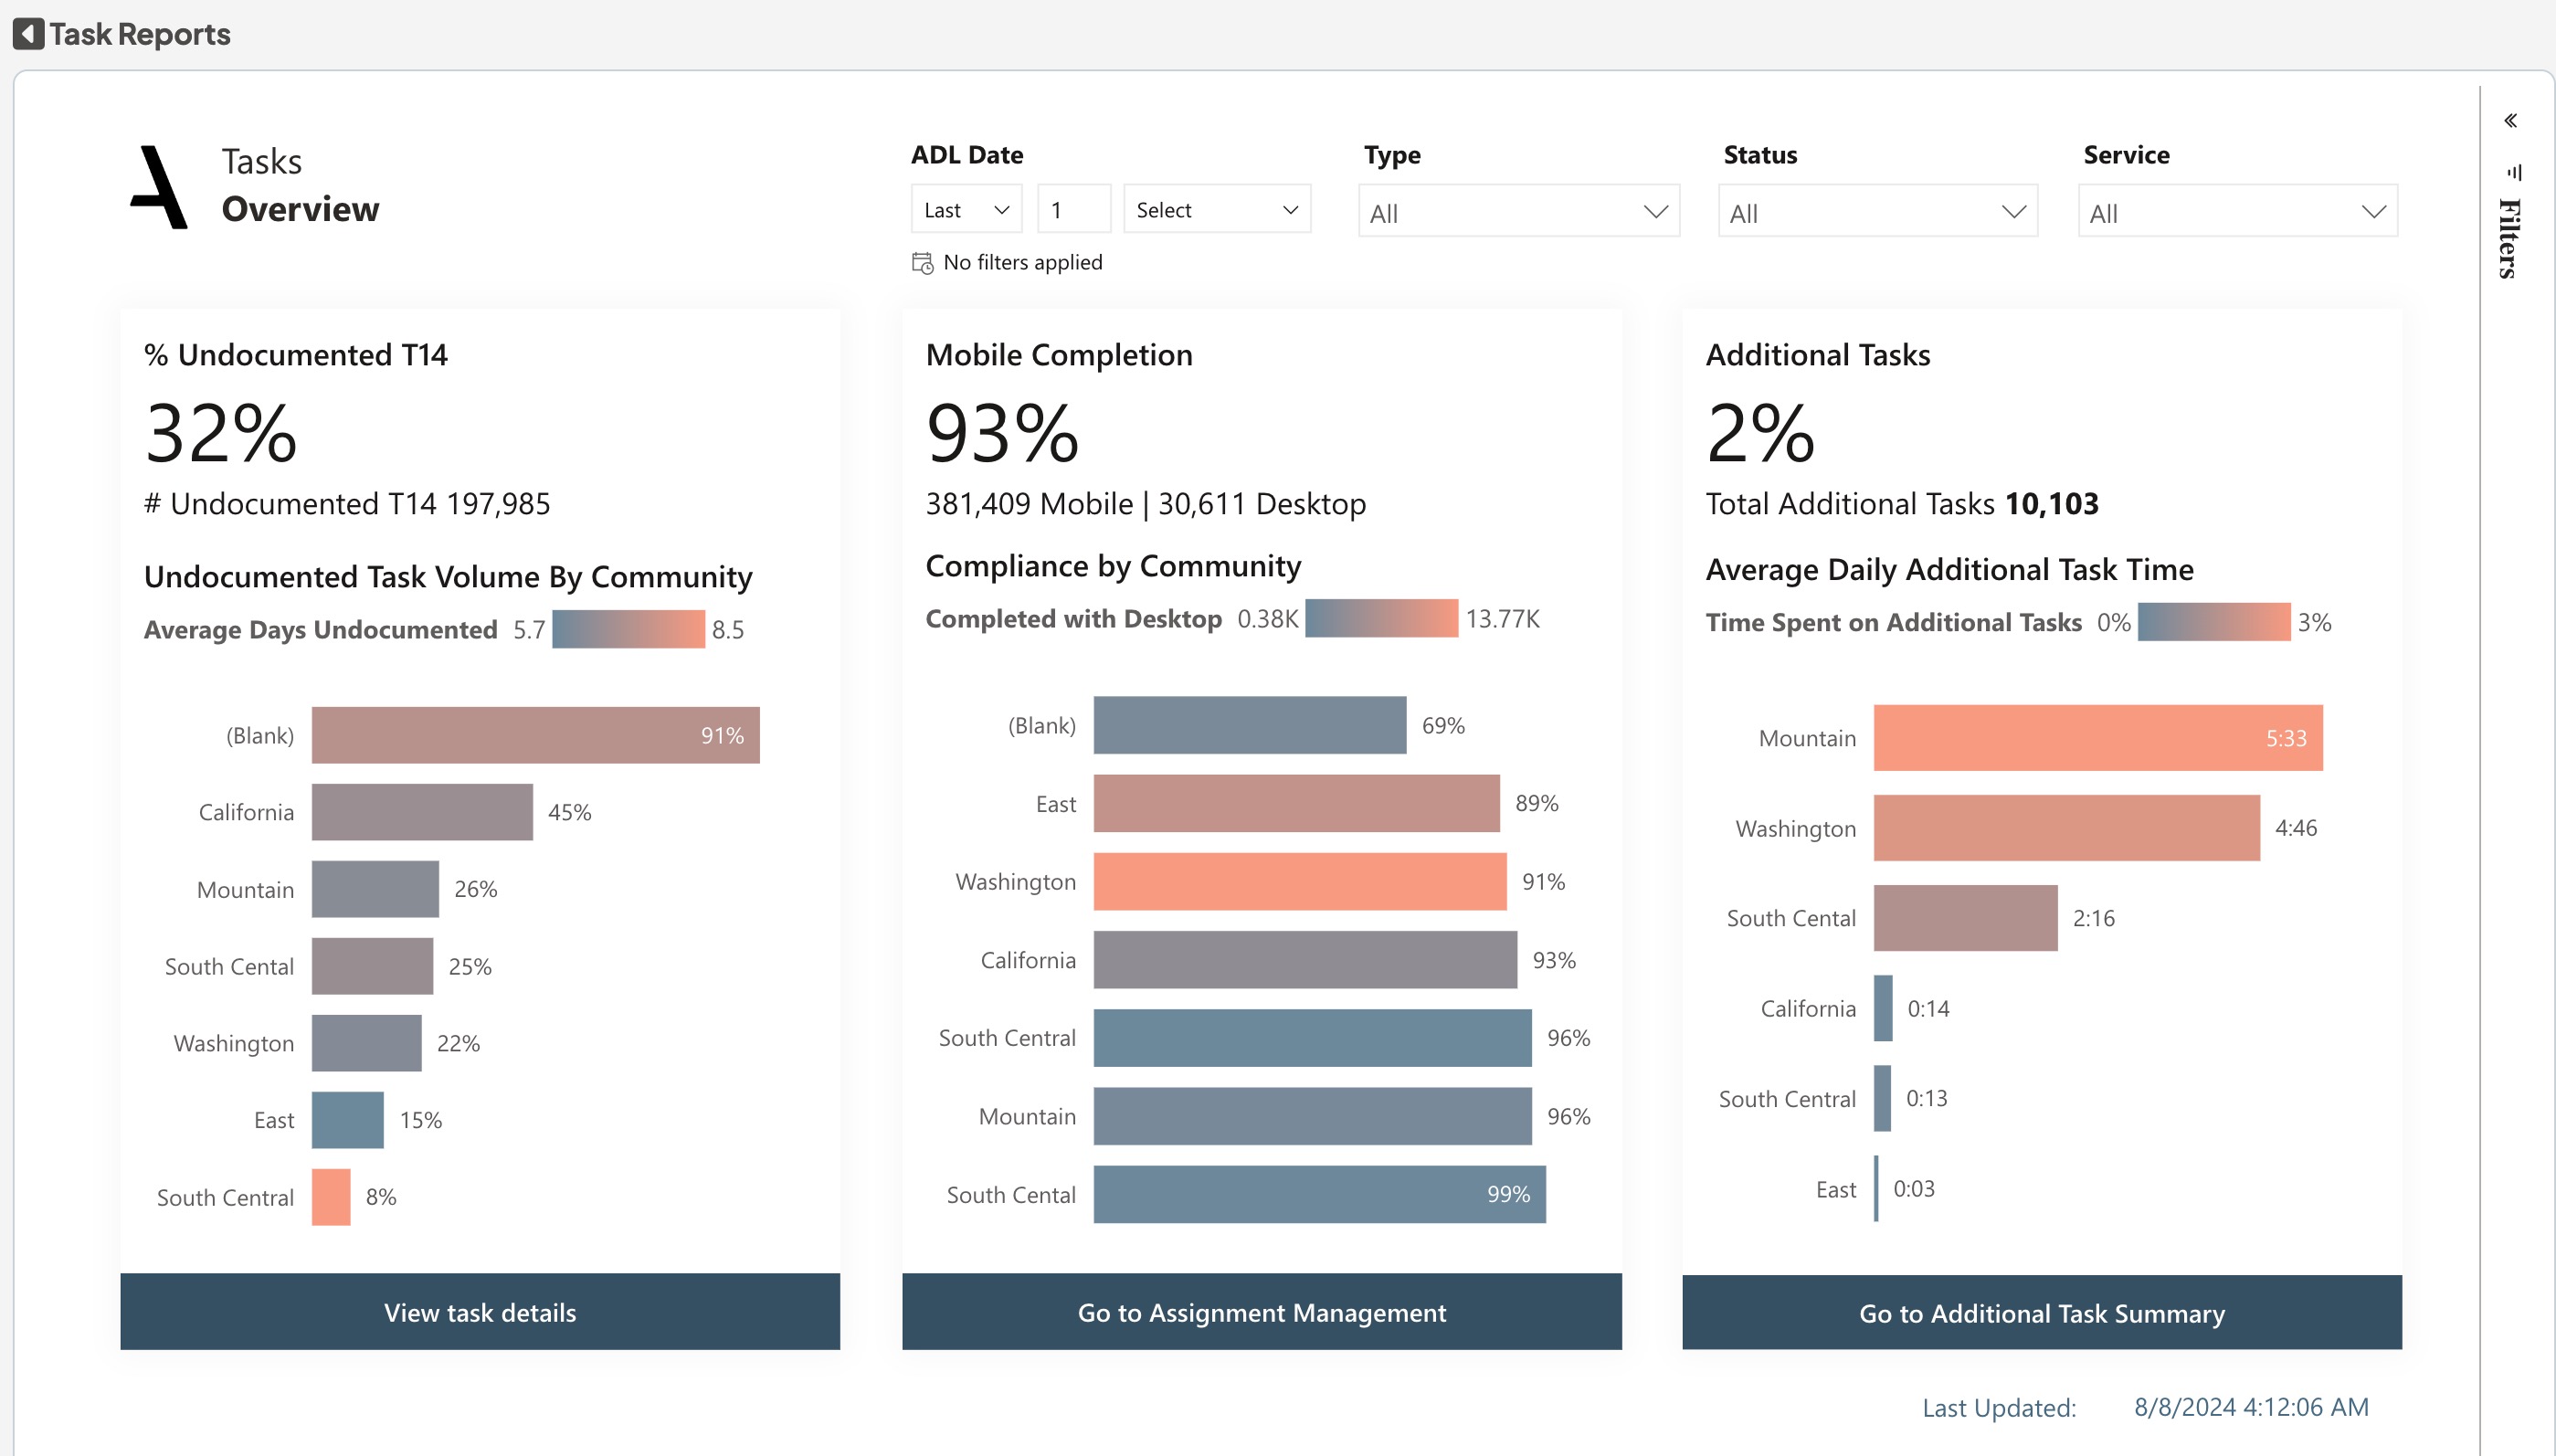Click the Task Reports back arrow icon
The height and width of the screenshot is (1456, 2556).
pos(28,34)
